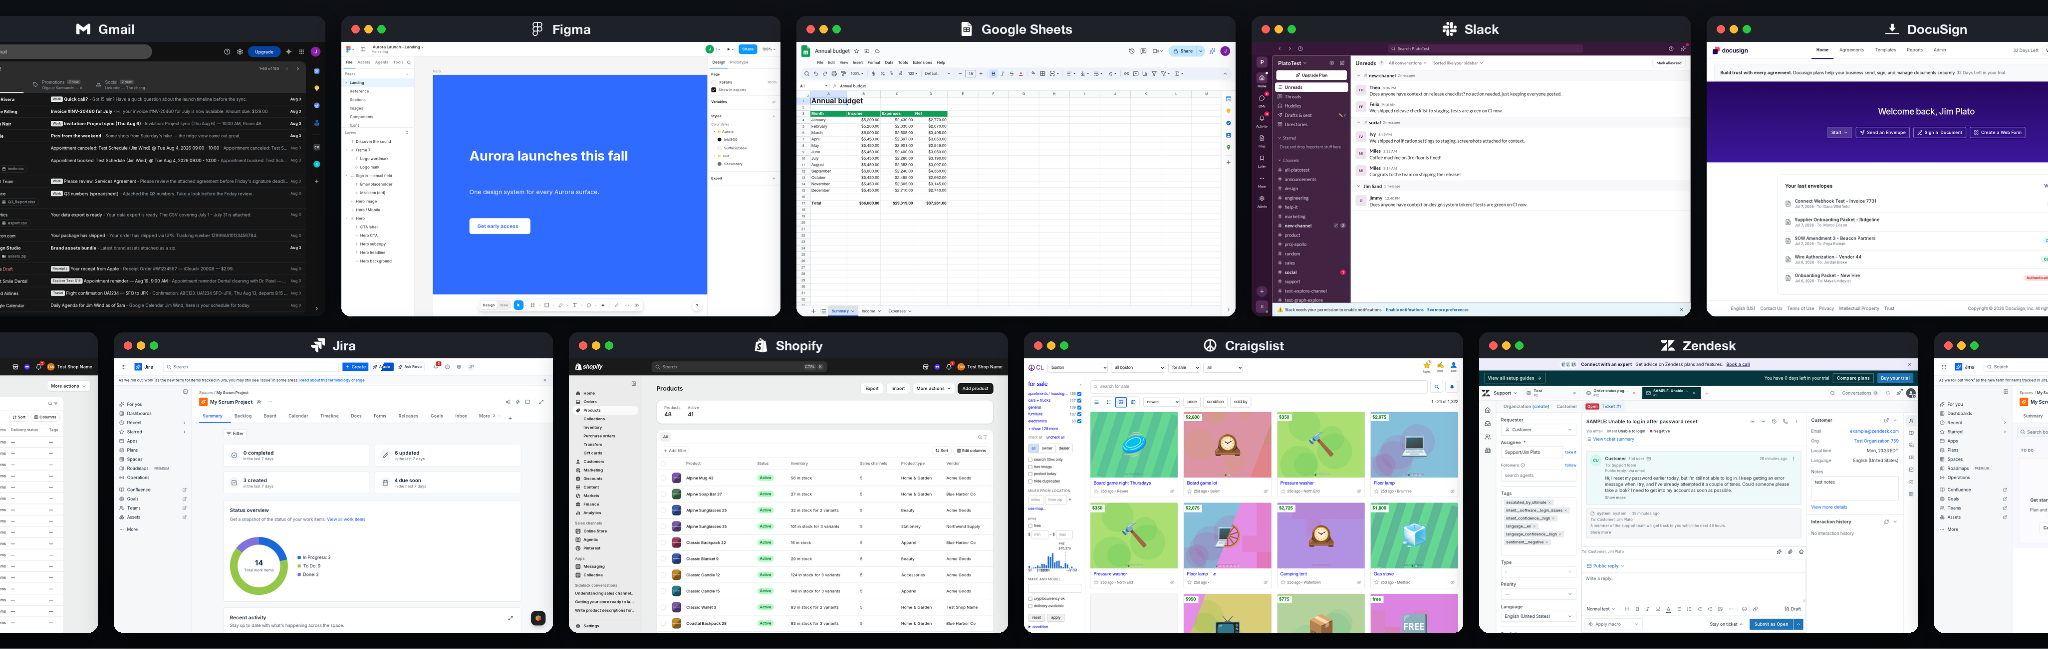
Task: Click Bold icon in Google Sheets toolbar
Action: pos(993,74)
